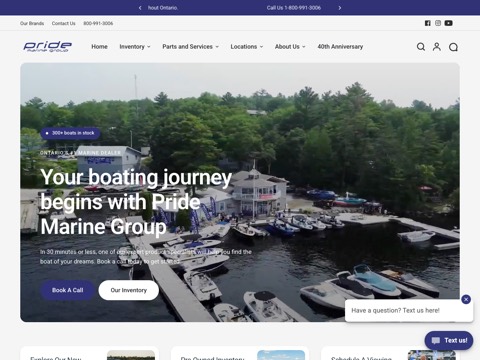The height and width of the screenshot is (360, 480).
Task: Open the Our Brands link
Action: [x=32, y=23]
